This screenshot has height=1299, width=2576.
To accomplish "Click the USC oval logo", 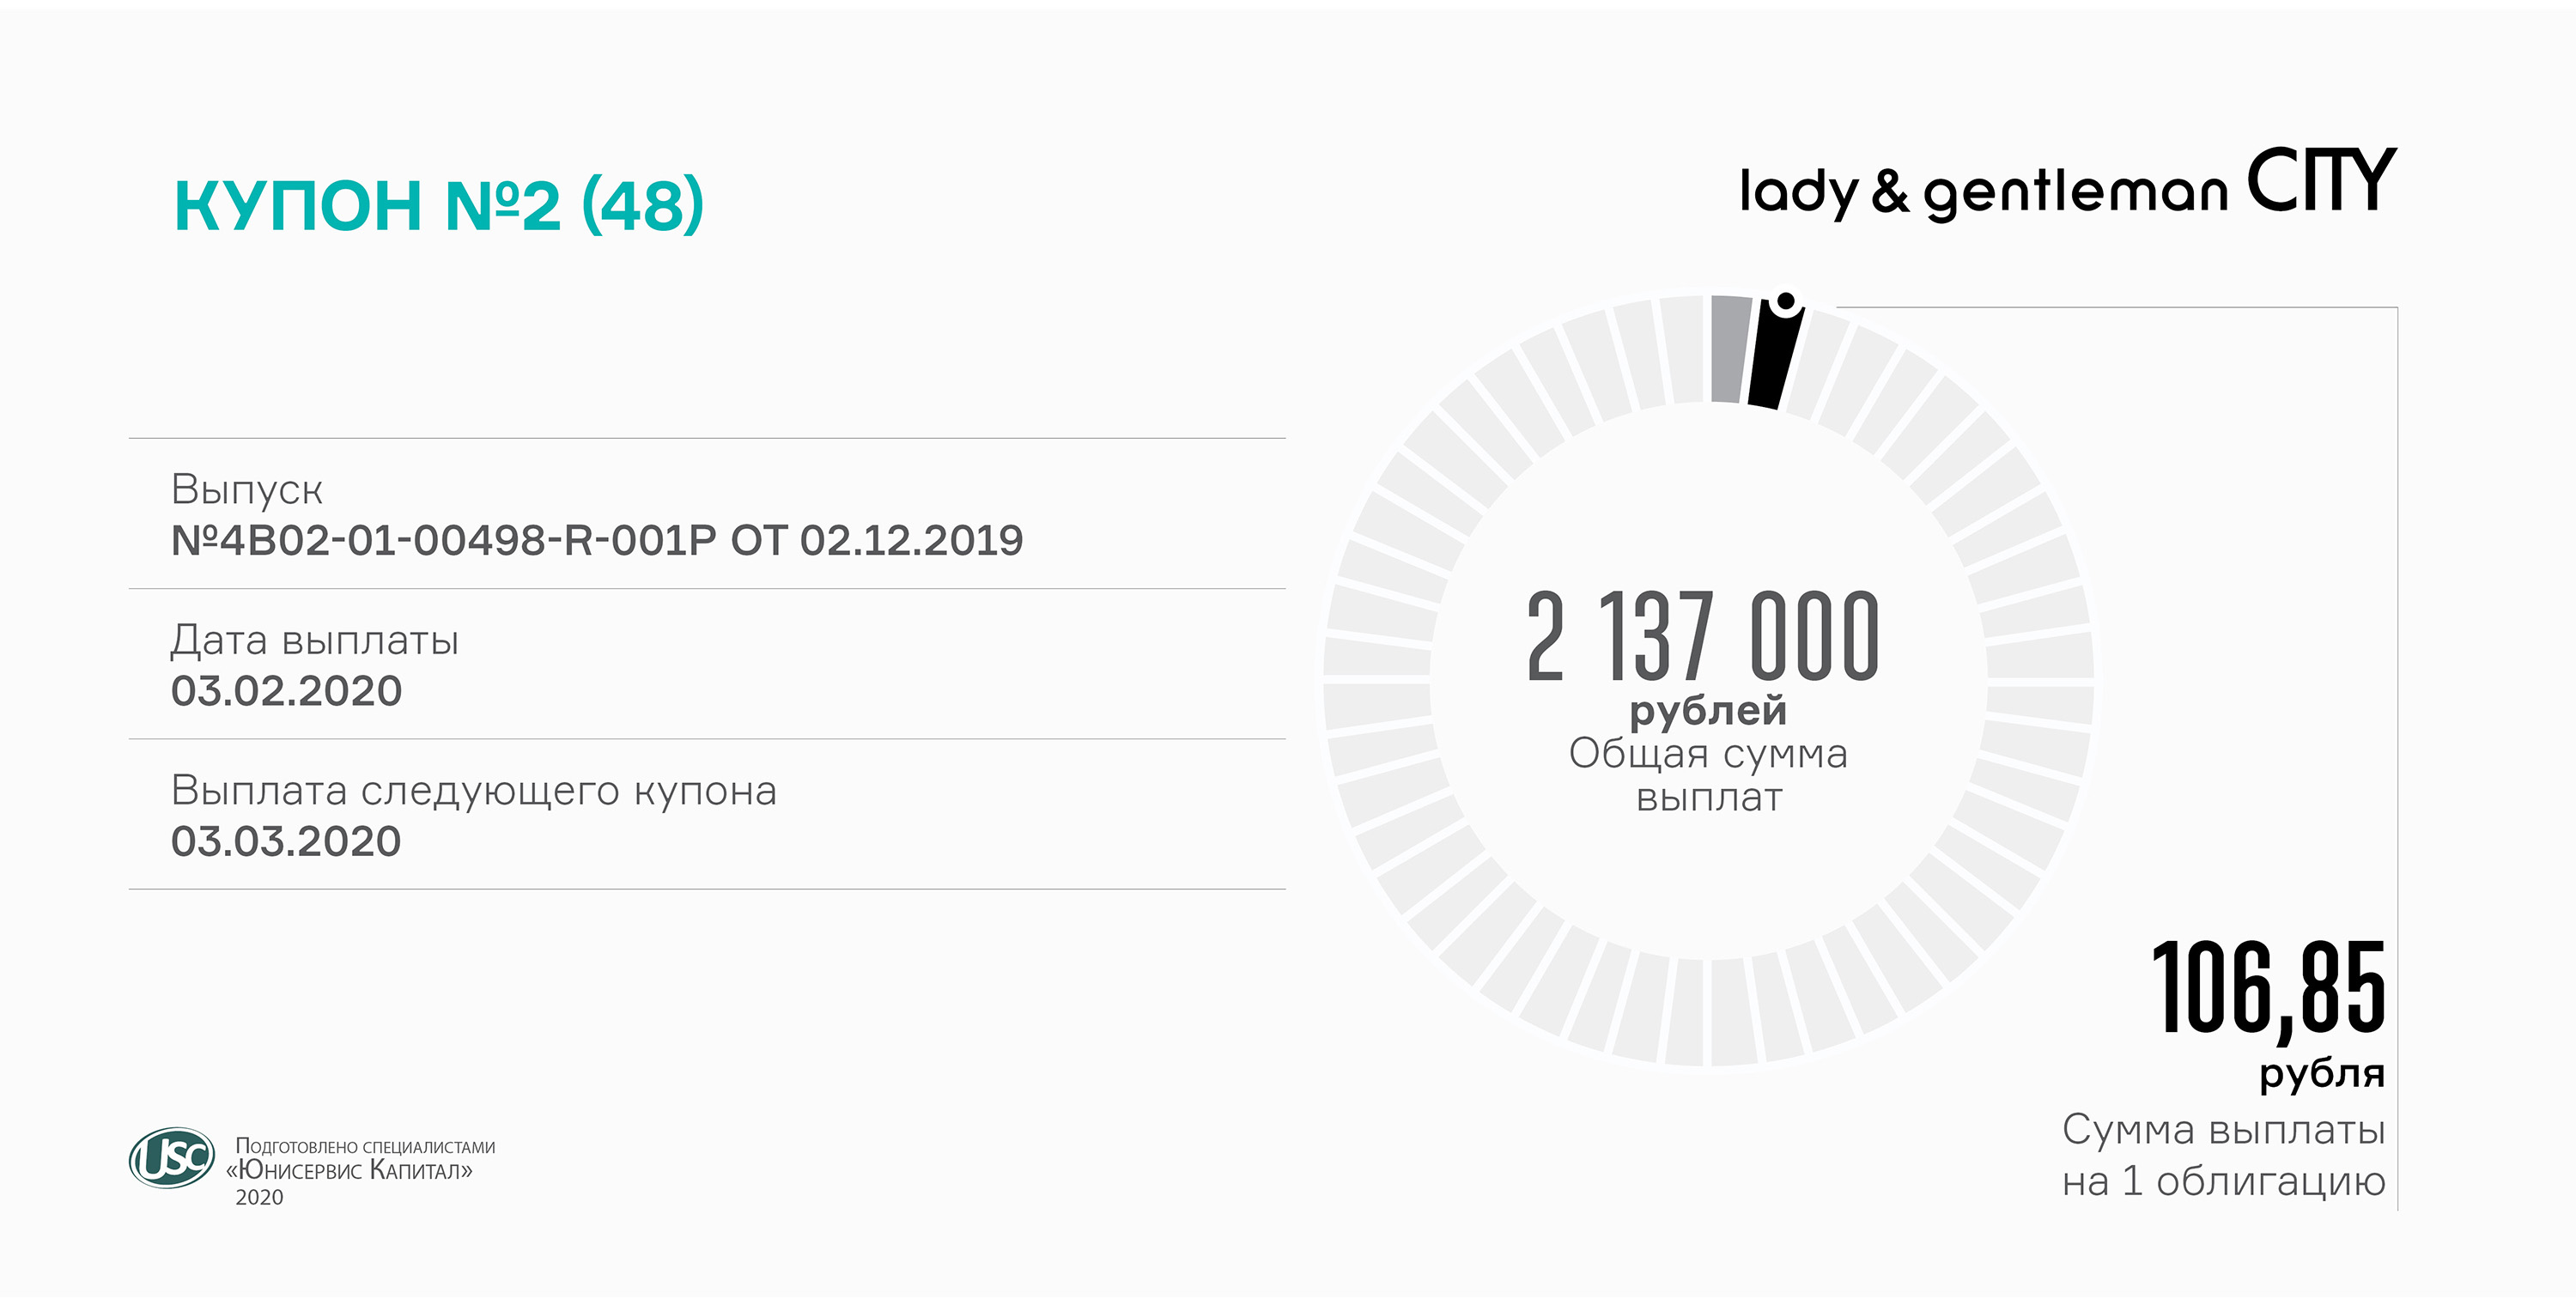I will 172,1158.
